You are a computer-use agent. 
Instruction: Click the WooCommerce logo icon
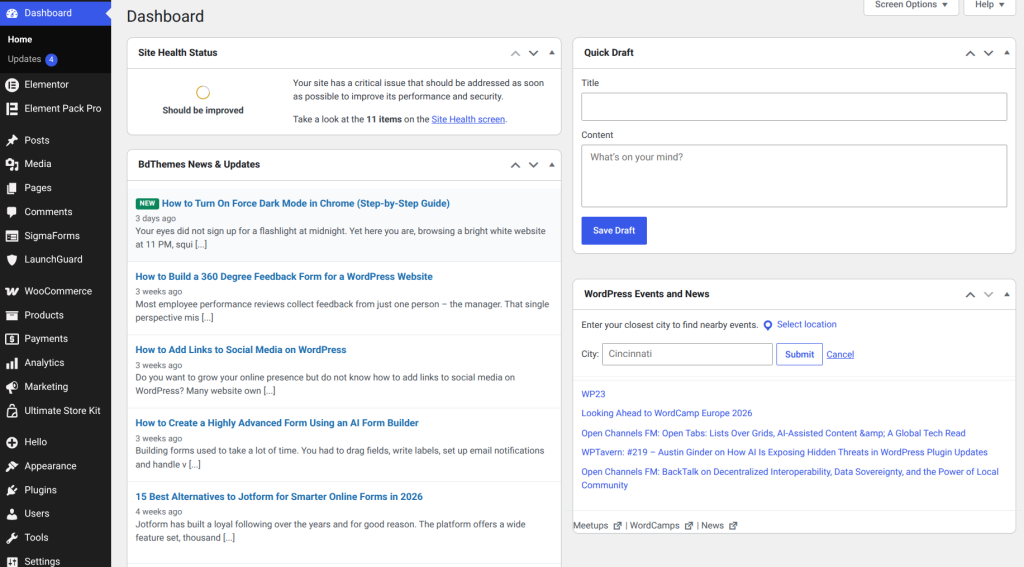(12, 291)
